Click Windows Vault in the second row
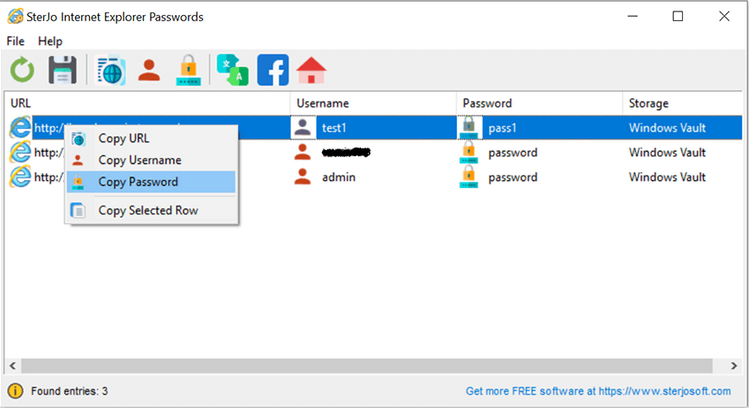The image size is (750, 409). coord(667,153)
